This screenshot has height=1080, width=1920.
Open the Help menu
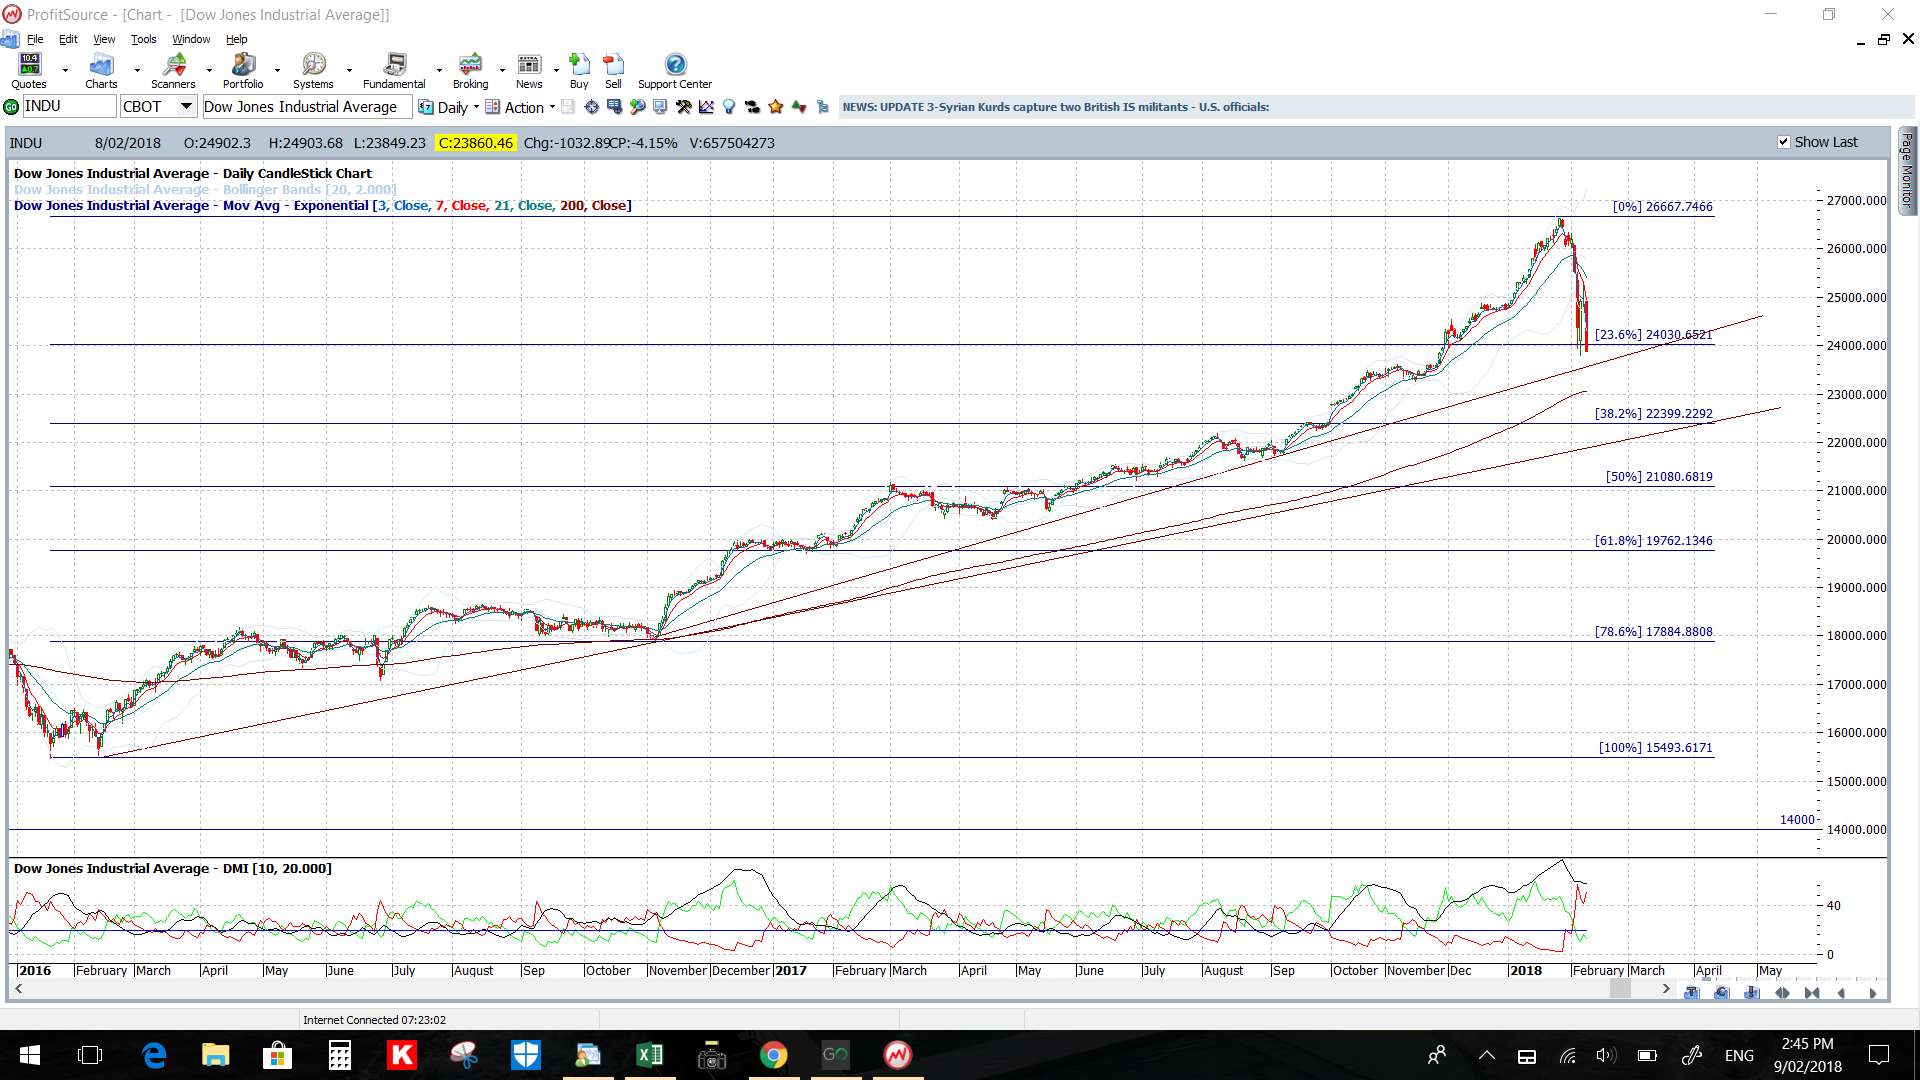pos(236,39)
